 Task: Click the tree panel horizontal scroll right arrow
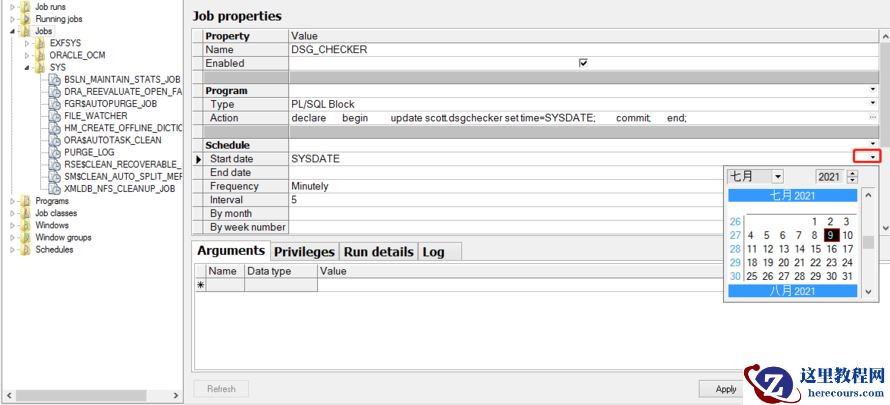[x=176, y=395]
